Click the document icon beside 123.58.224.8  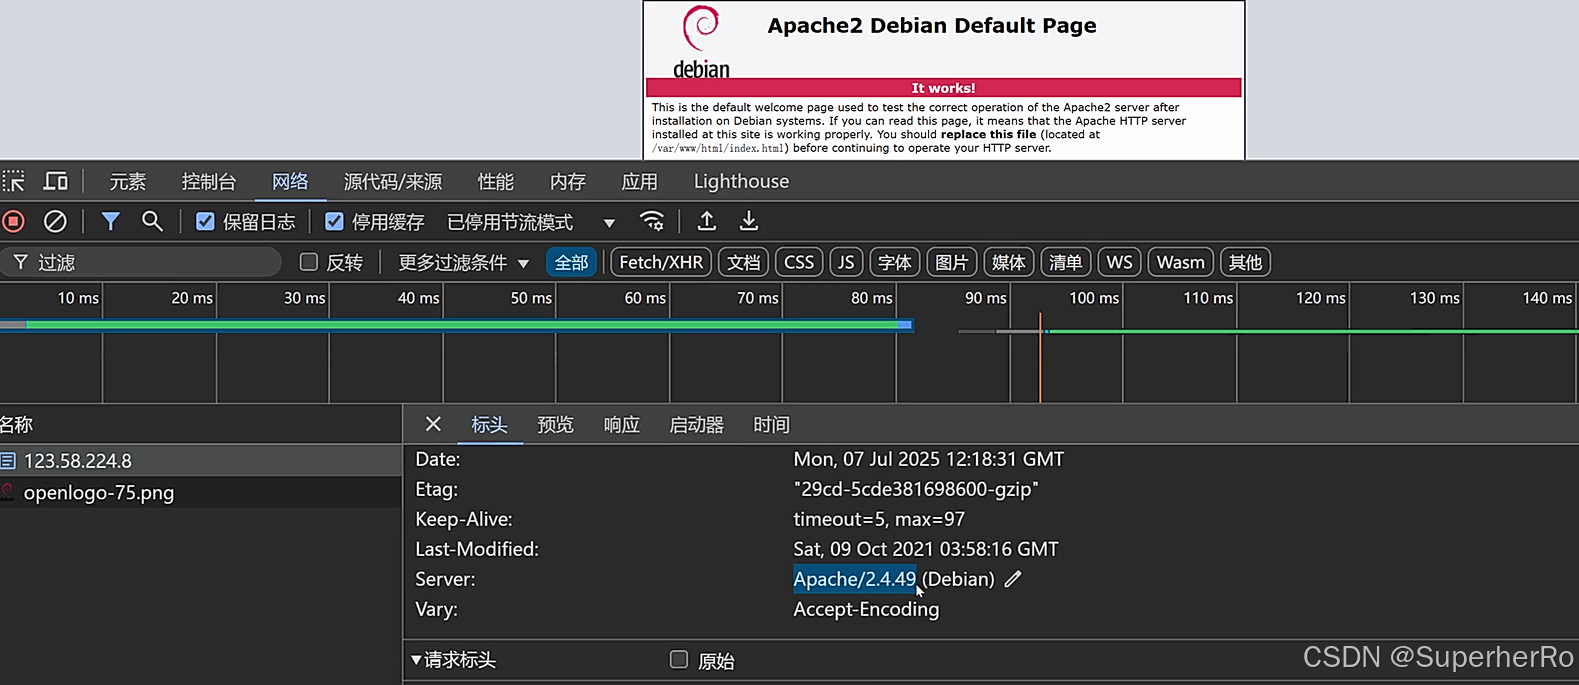9,461
